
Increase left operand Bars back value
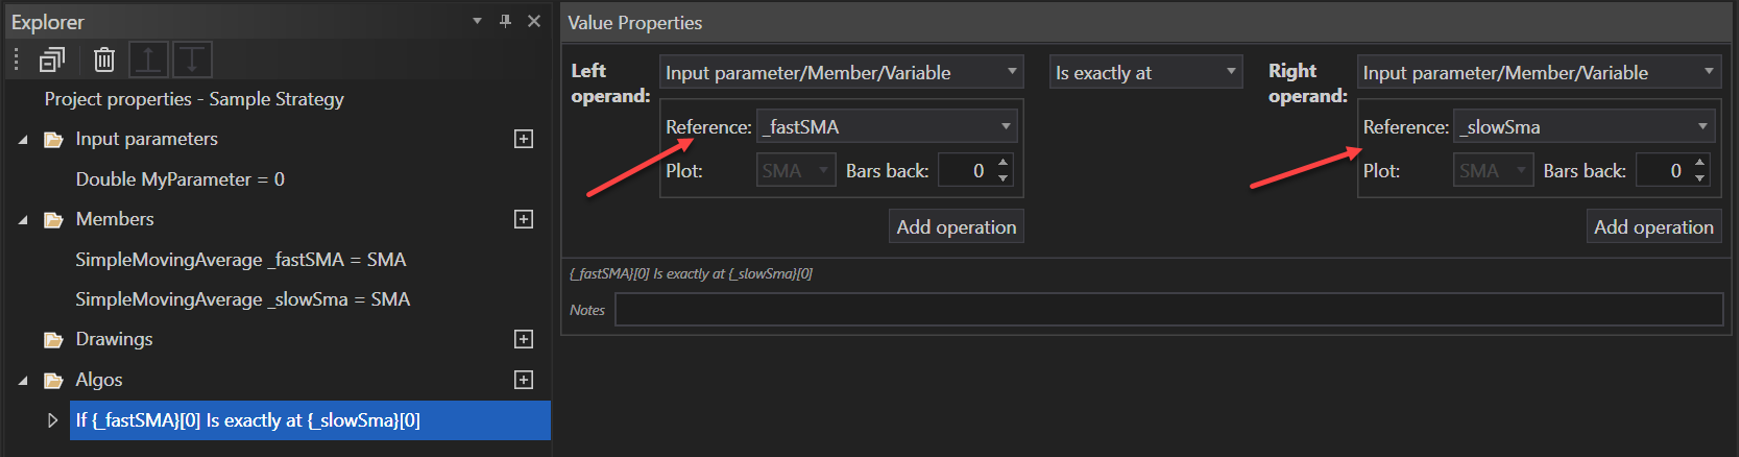[1003, 163]
